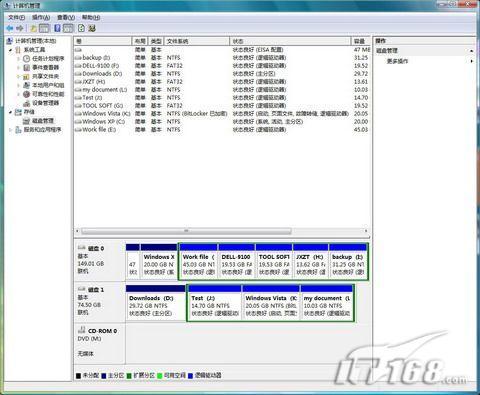Click the bright green 可用空间 legend swatch

tap(160, 376)
